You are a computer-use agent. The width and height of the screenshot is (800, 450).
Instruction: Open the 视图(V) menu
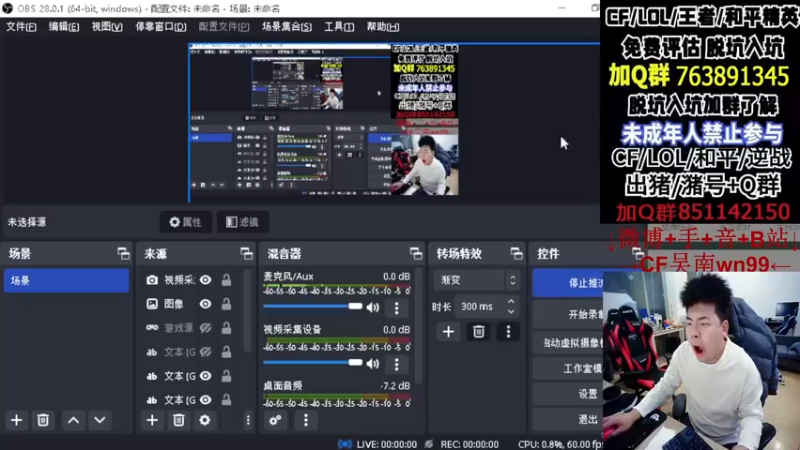(107, 27)
